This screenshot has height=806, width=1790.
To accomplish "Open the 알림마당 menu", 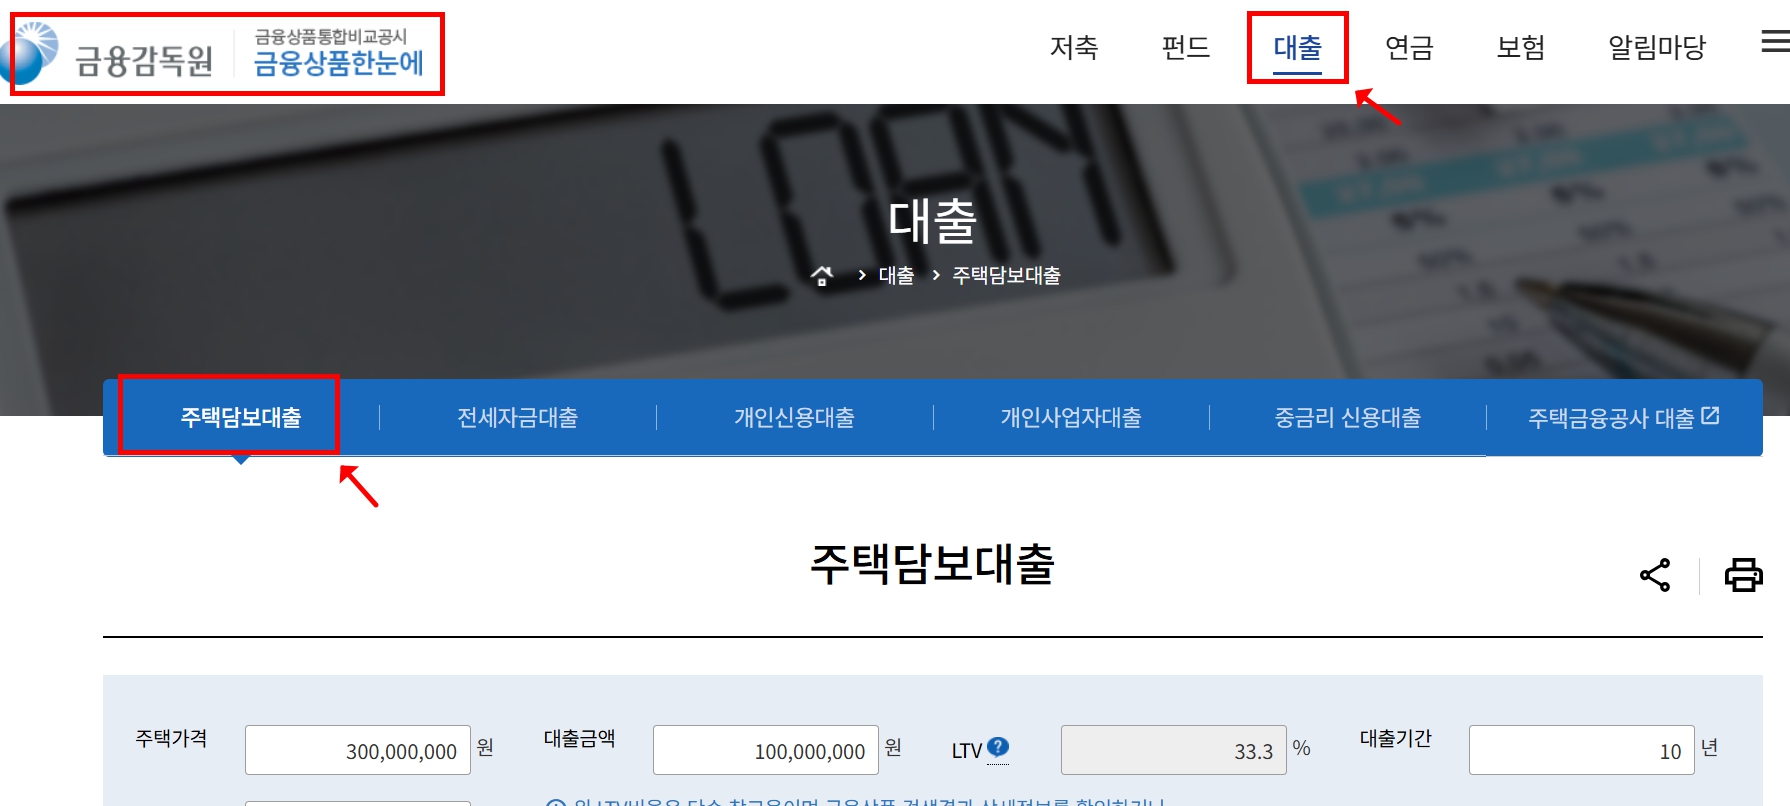I will (1656, 47).
